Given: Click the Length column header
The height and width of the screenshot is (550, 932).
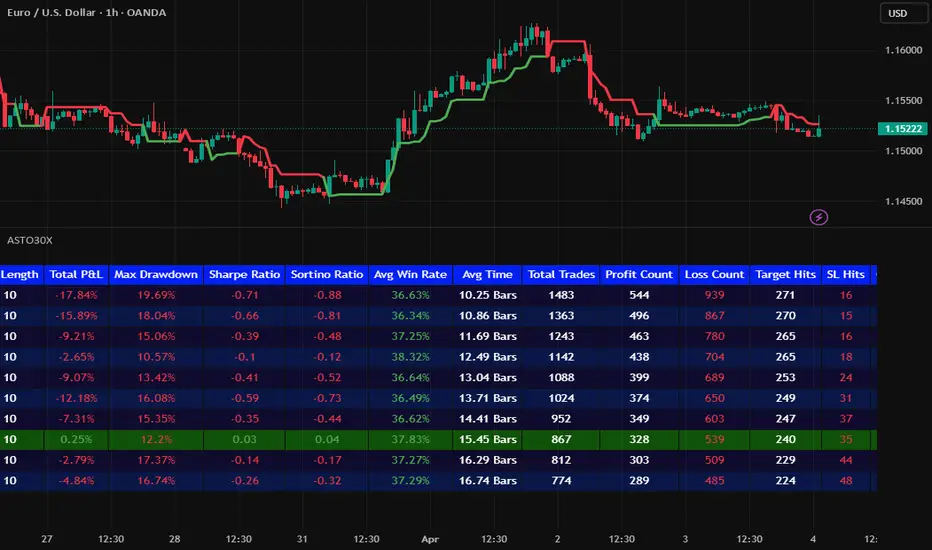Looking at the screenshot, I should (x=20, y=275).
